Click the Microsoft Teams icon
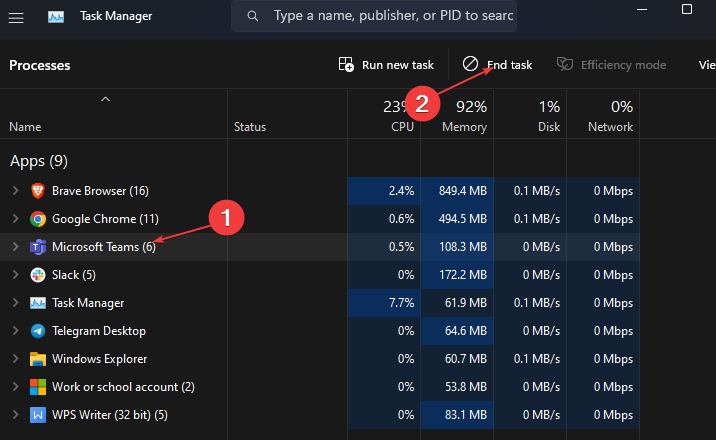 [x=38, y=246]
